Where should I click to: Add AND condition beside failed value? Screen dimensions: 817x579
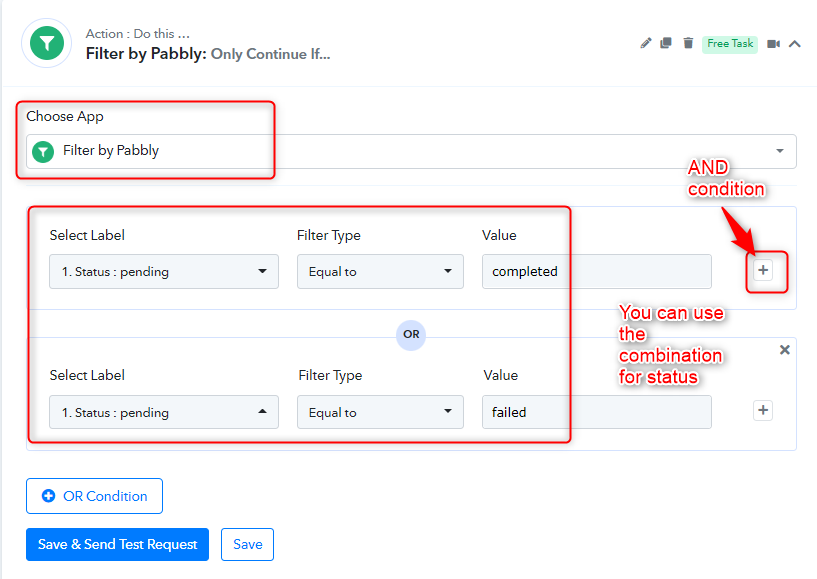coord(763,410)
